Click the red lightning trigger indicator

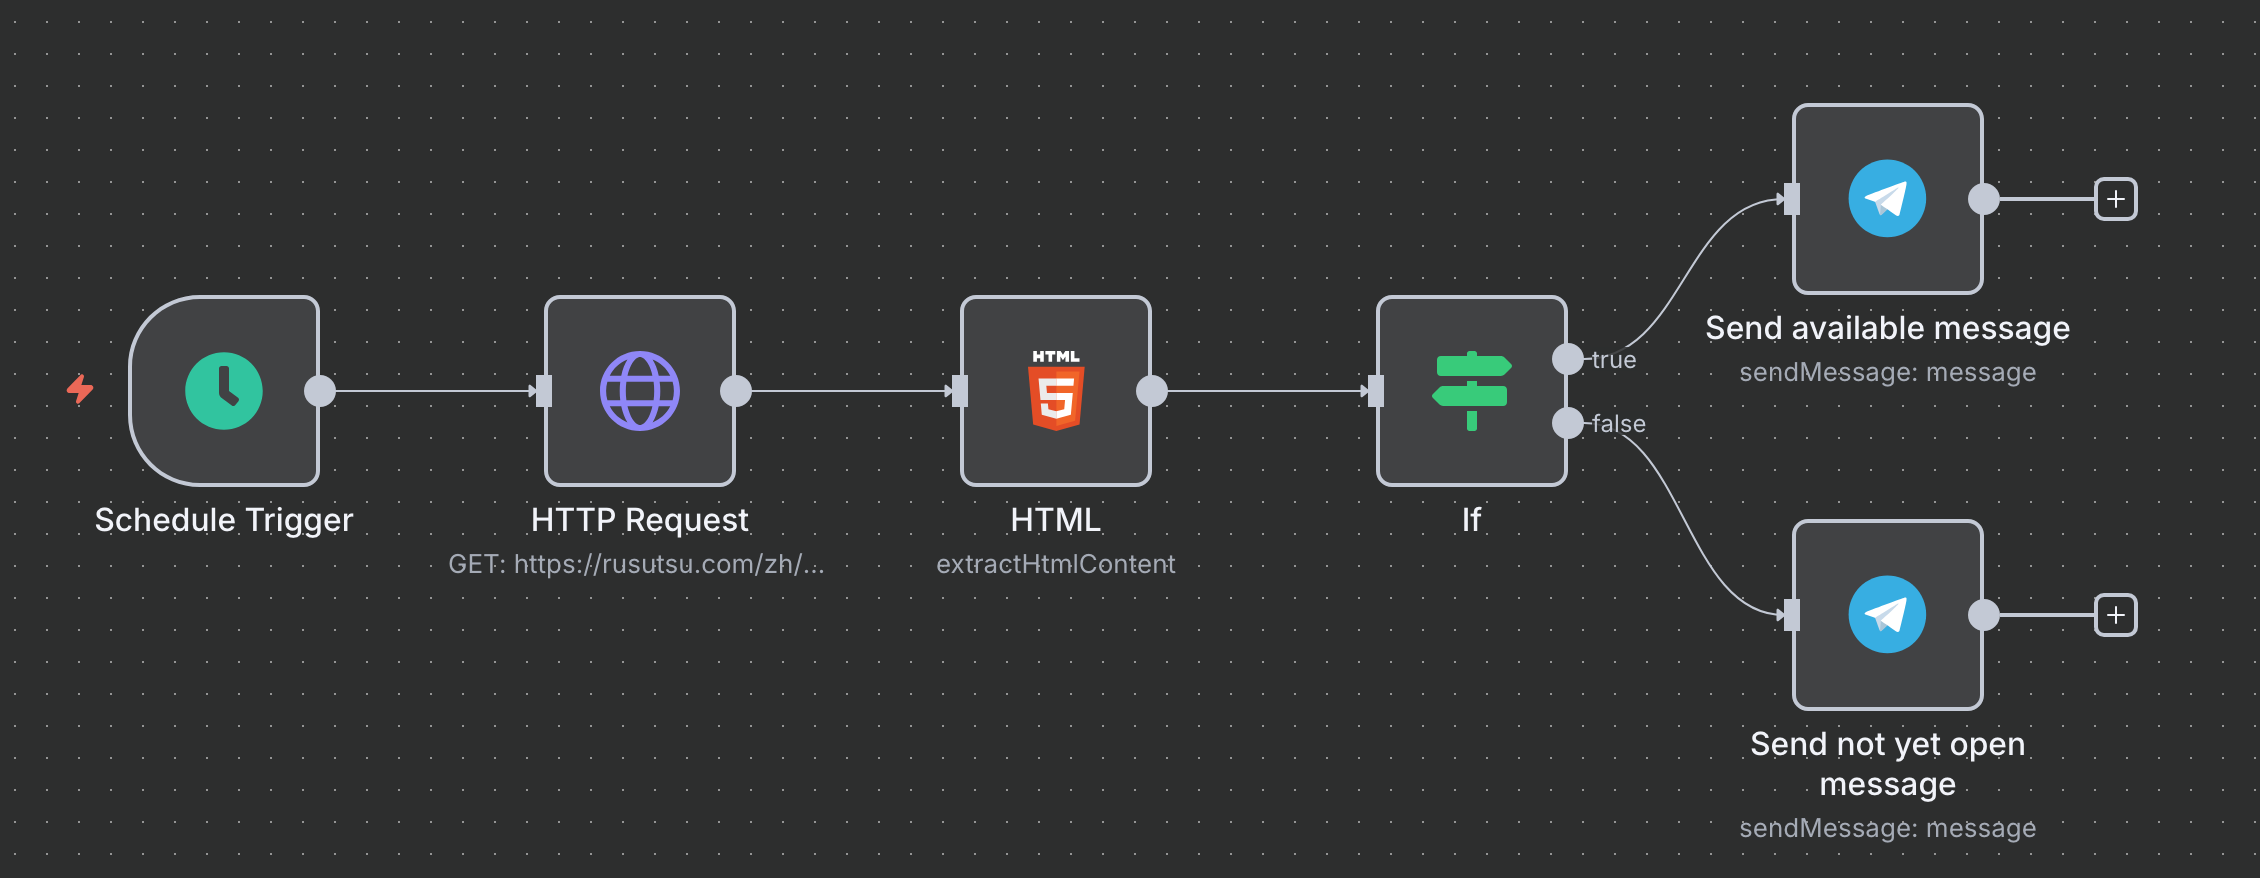coord(80,389)
